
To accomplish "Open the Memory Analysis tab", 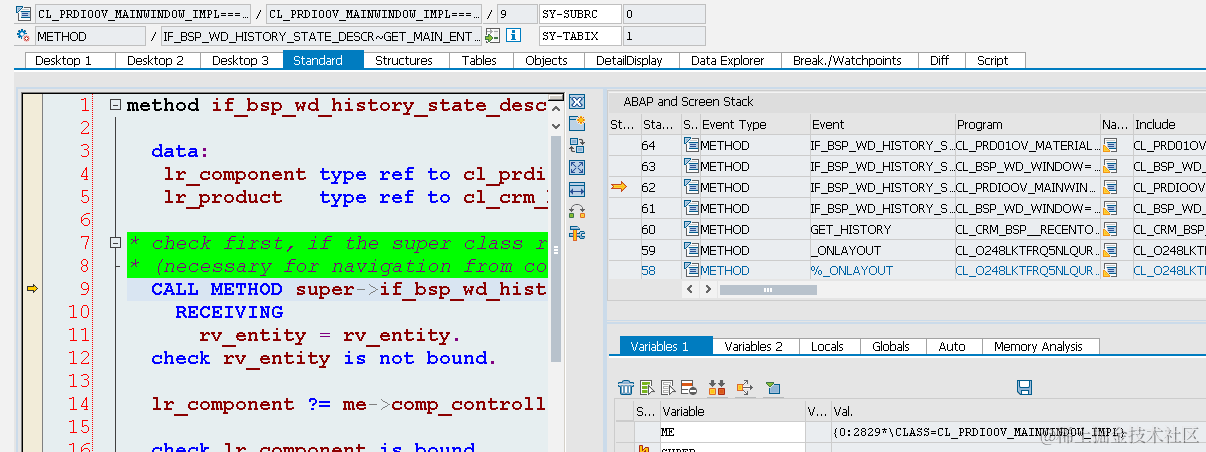I will (x=1040, y=346).
